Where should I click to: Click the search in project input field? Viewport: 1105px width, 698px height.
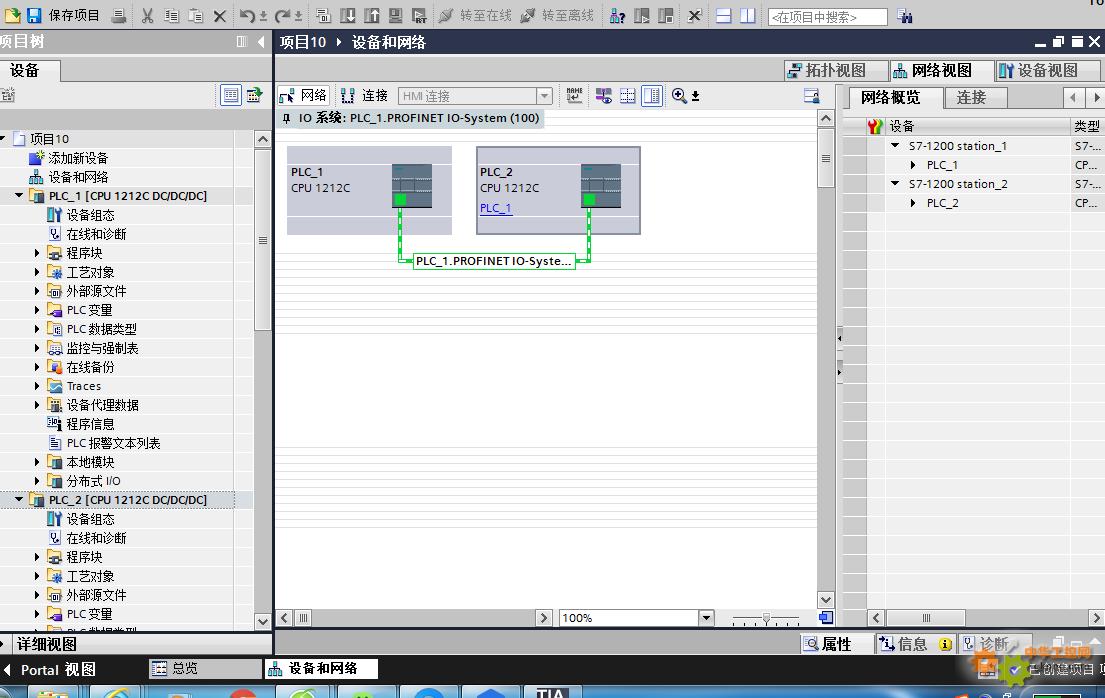(x=827, y=16)
